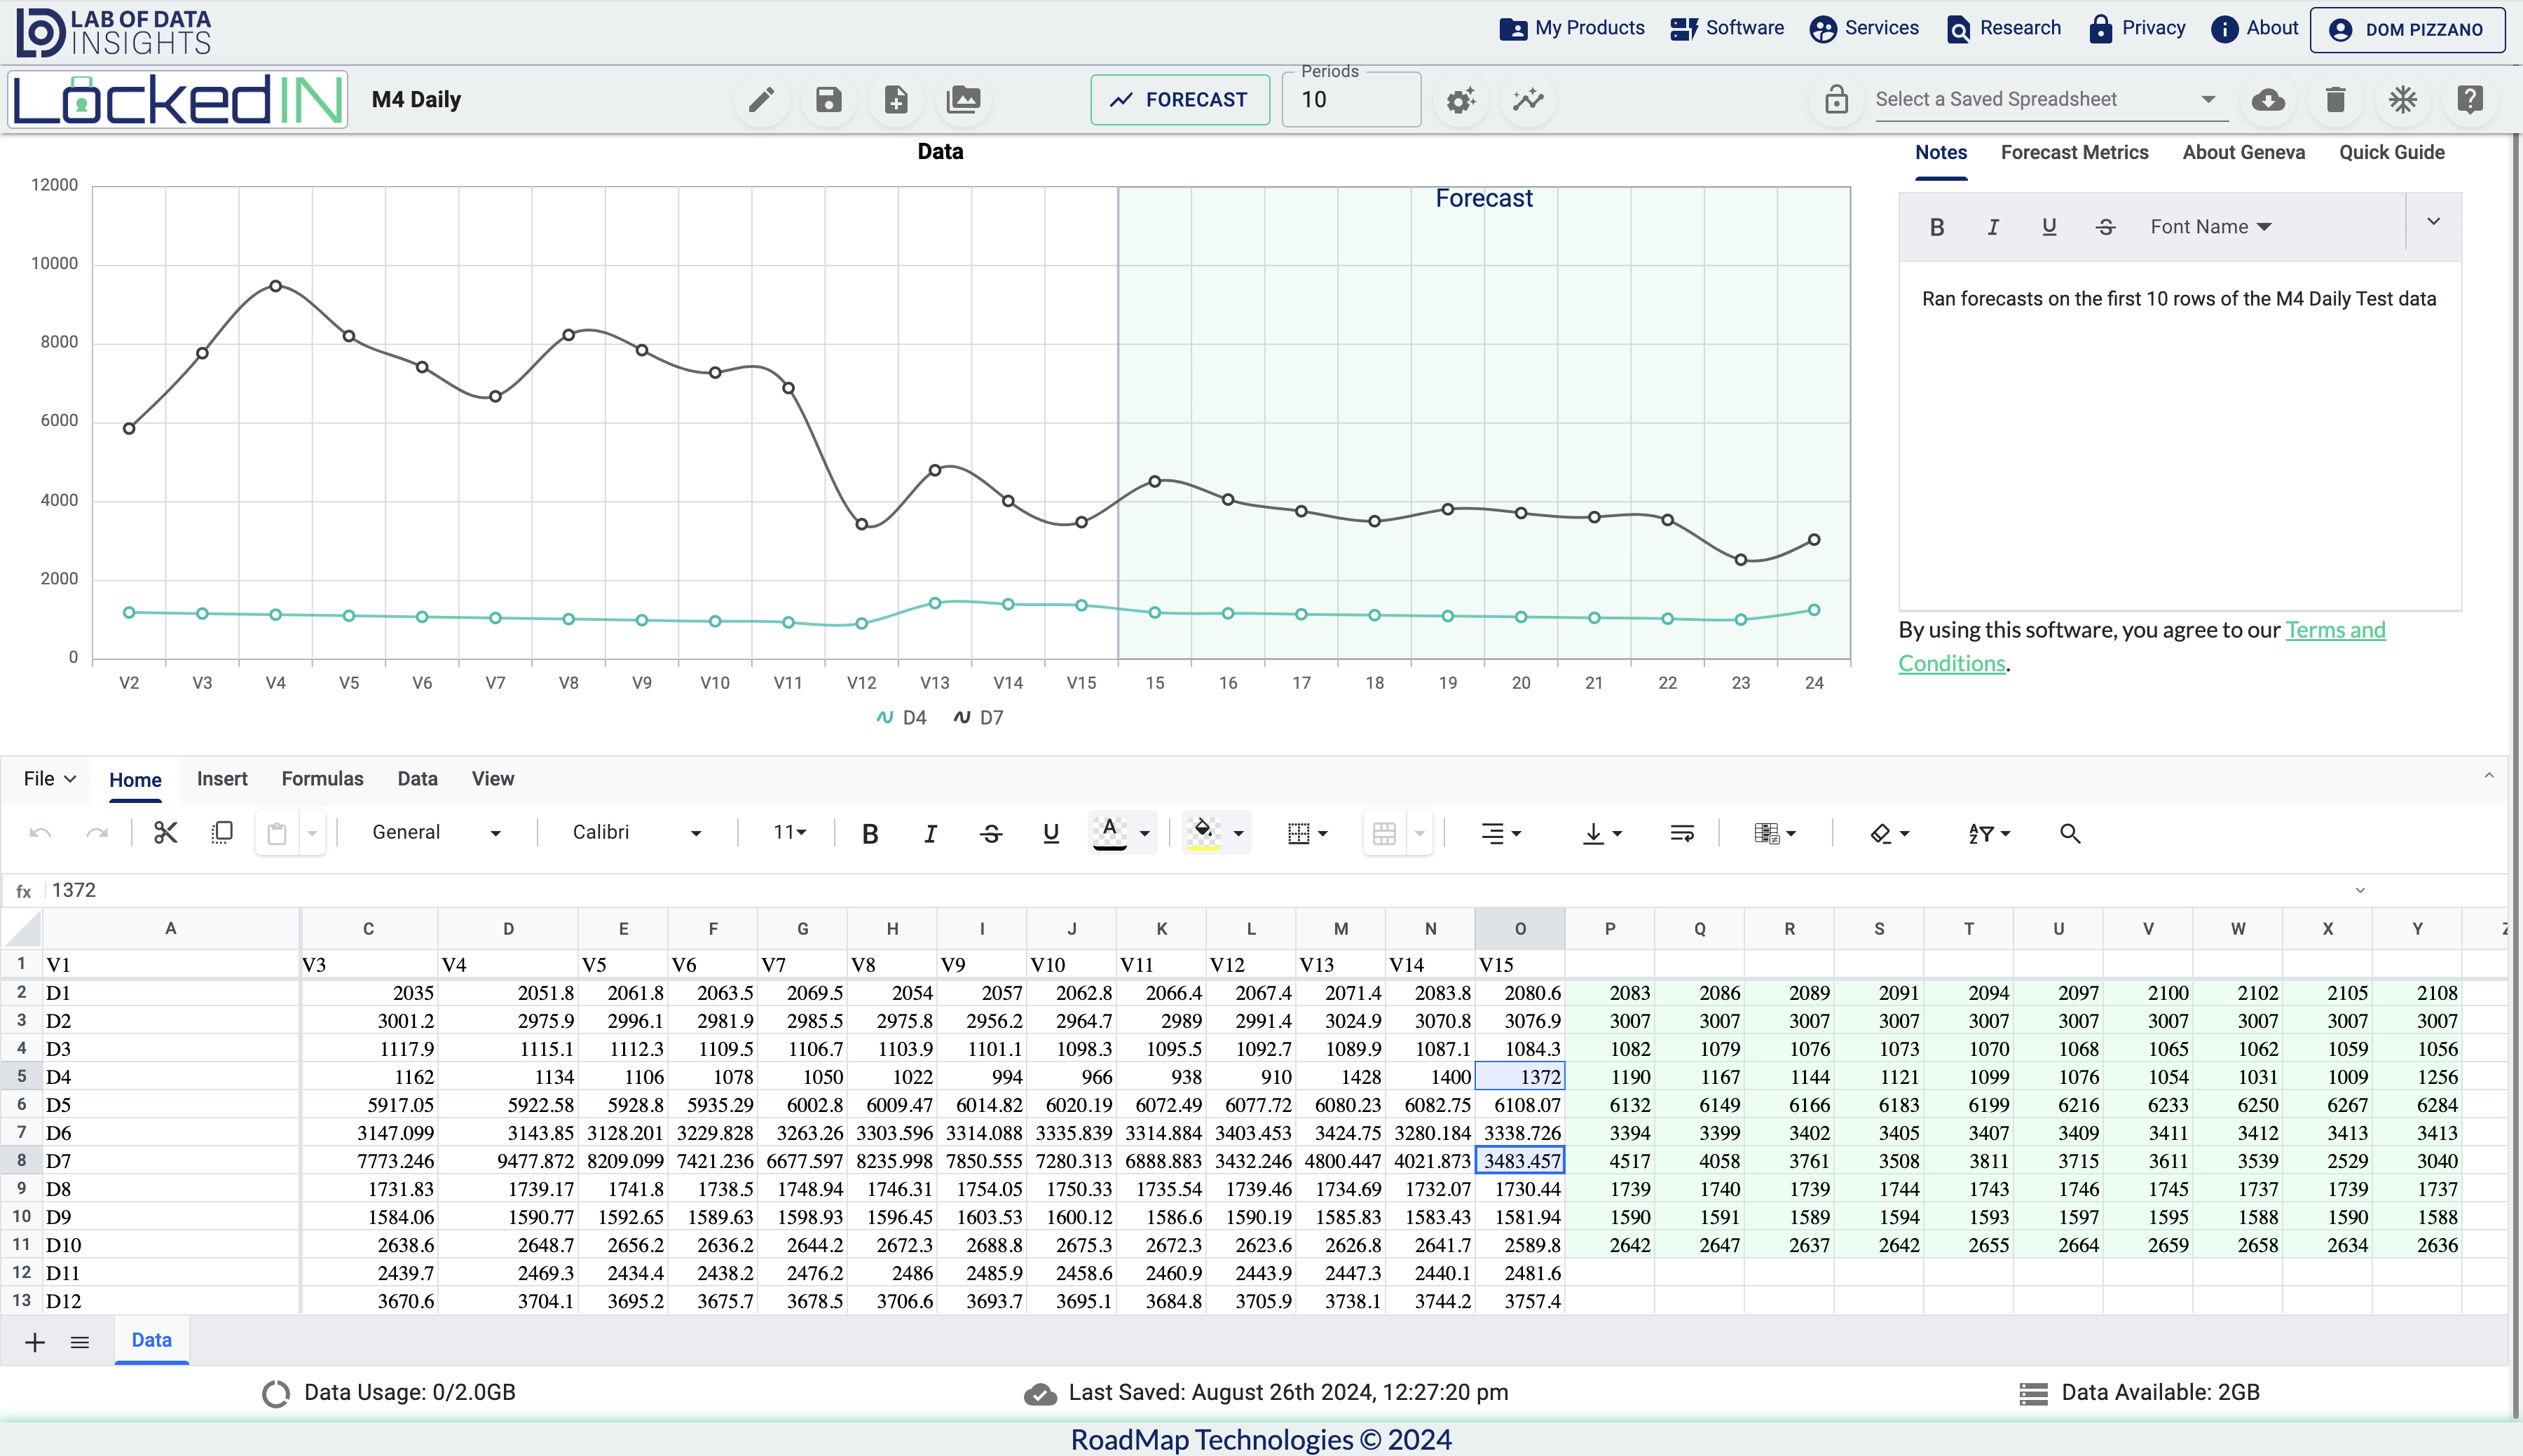Select the trend/analytics sparkline icon

coord(1529,99)
